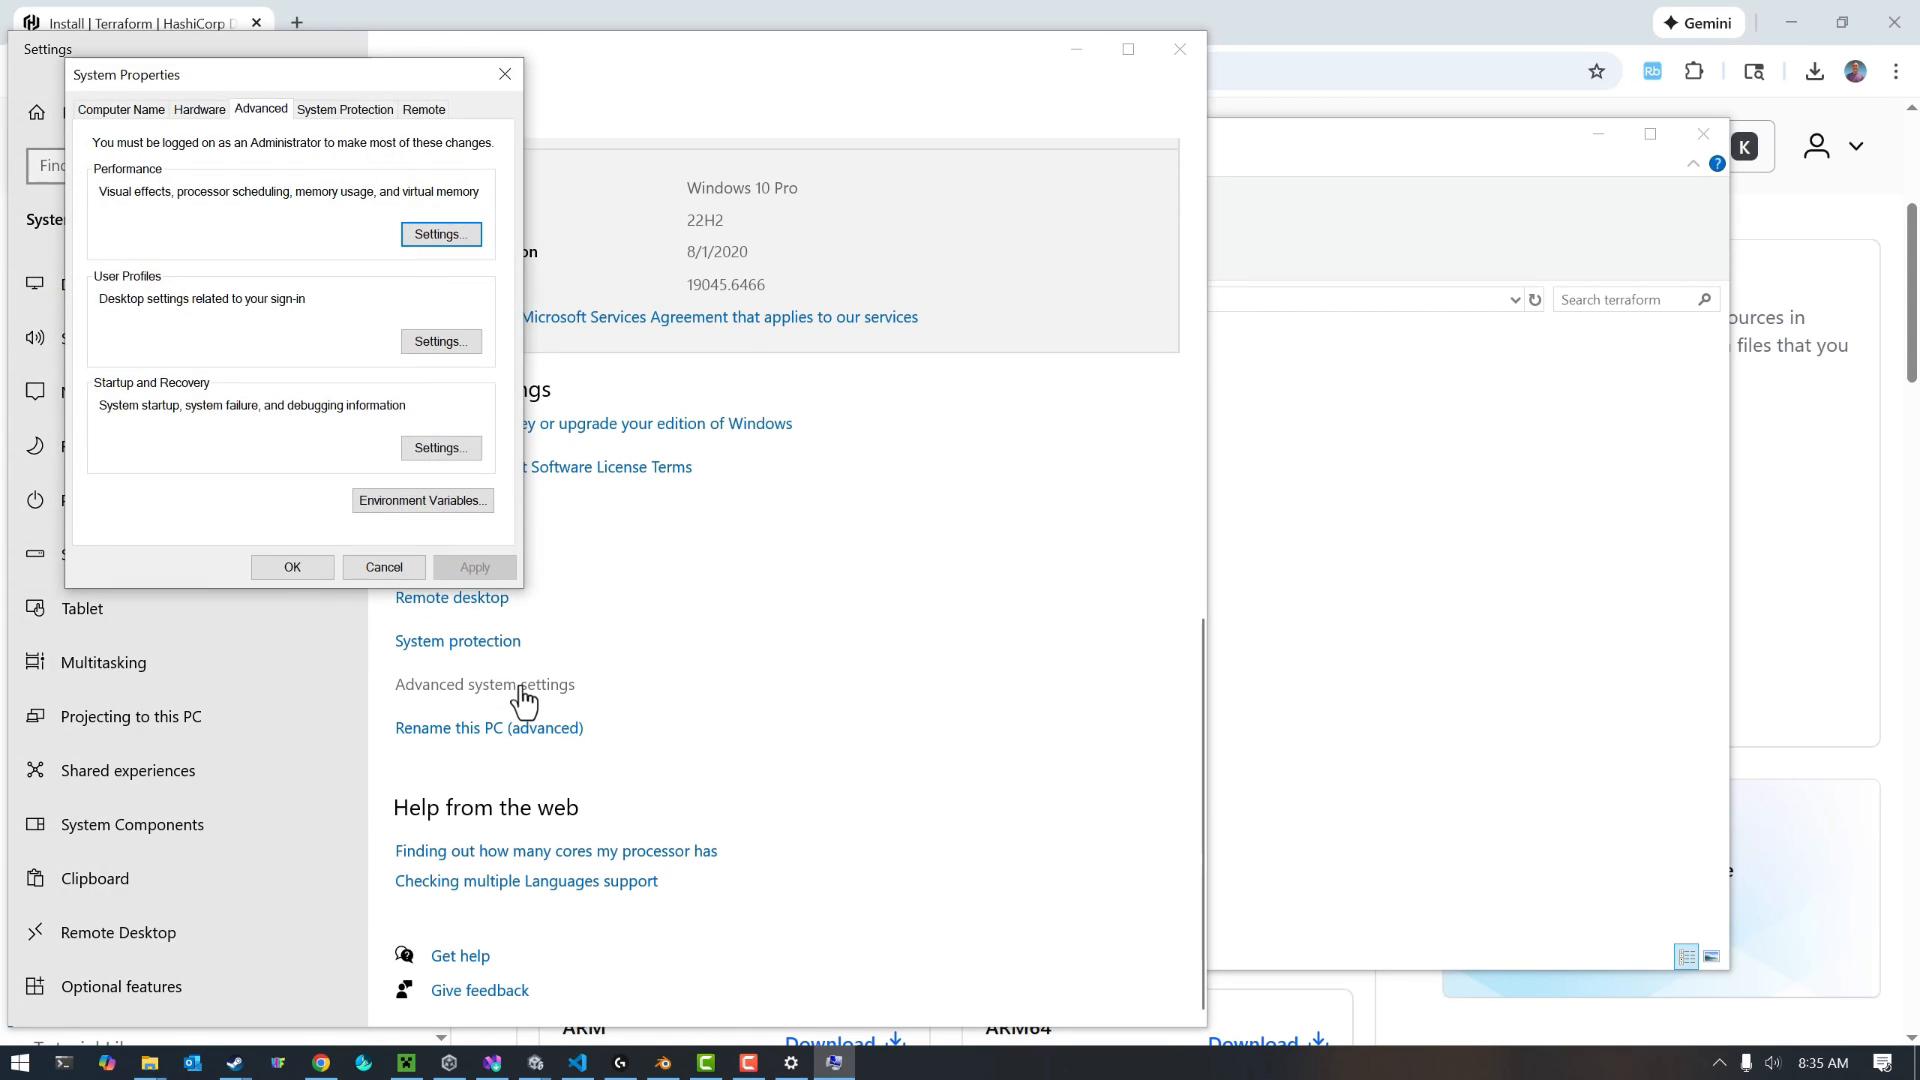Click the Gemini button in Chrome
The height and width of the screenshot is (1080, 1920).
pyautogui.click(x=1698, y=23)
